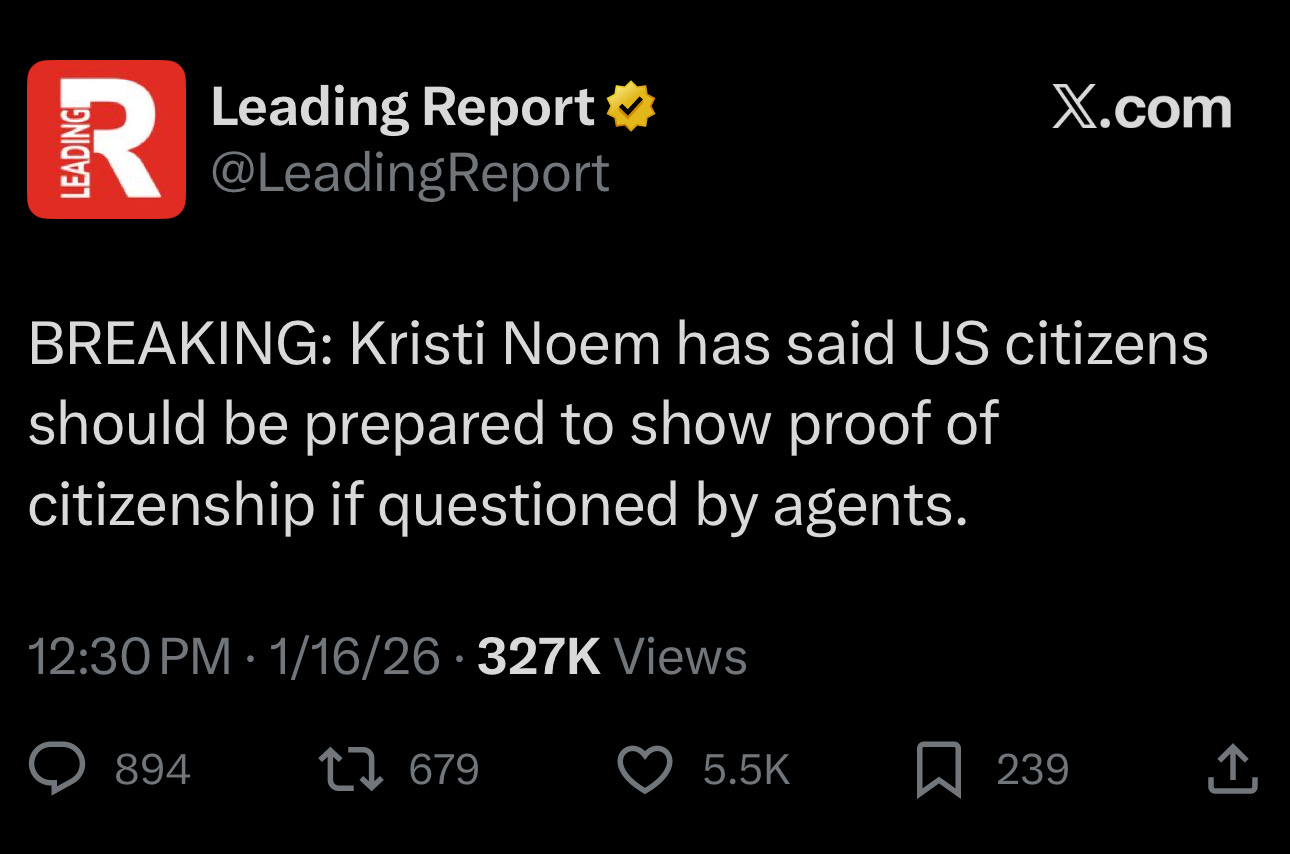
Task: Click the 239 bookmarks count
Action: point(1032,770)
